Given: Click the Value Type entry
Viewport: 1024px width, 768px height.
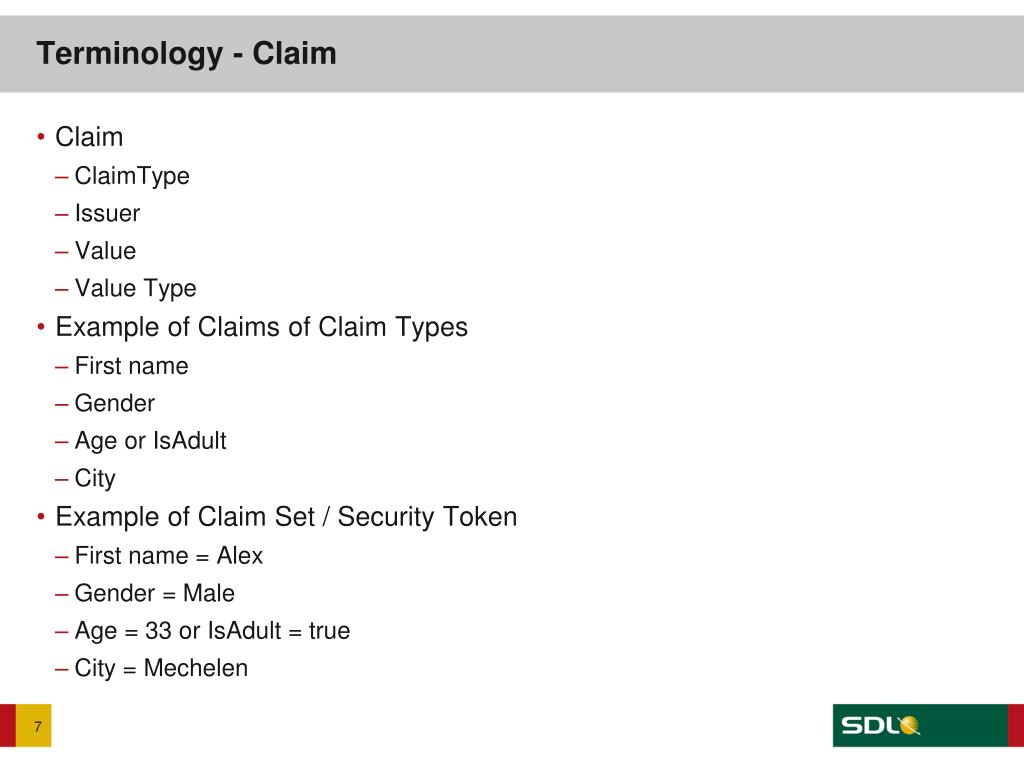Looking at the screenshot, I should 135,289.
